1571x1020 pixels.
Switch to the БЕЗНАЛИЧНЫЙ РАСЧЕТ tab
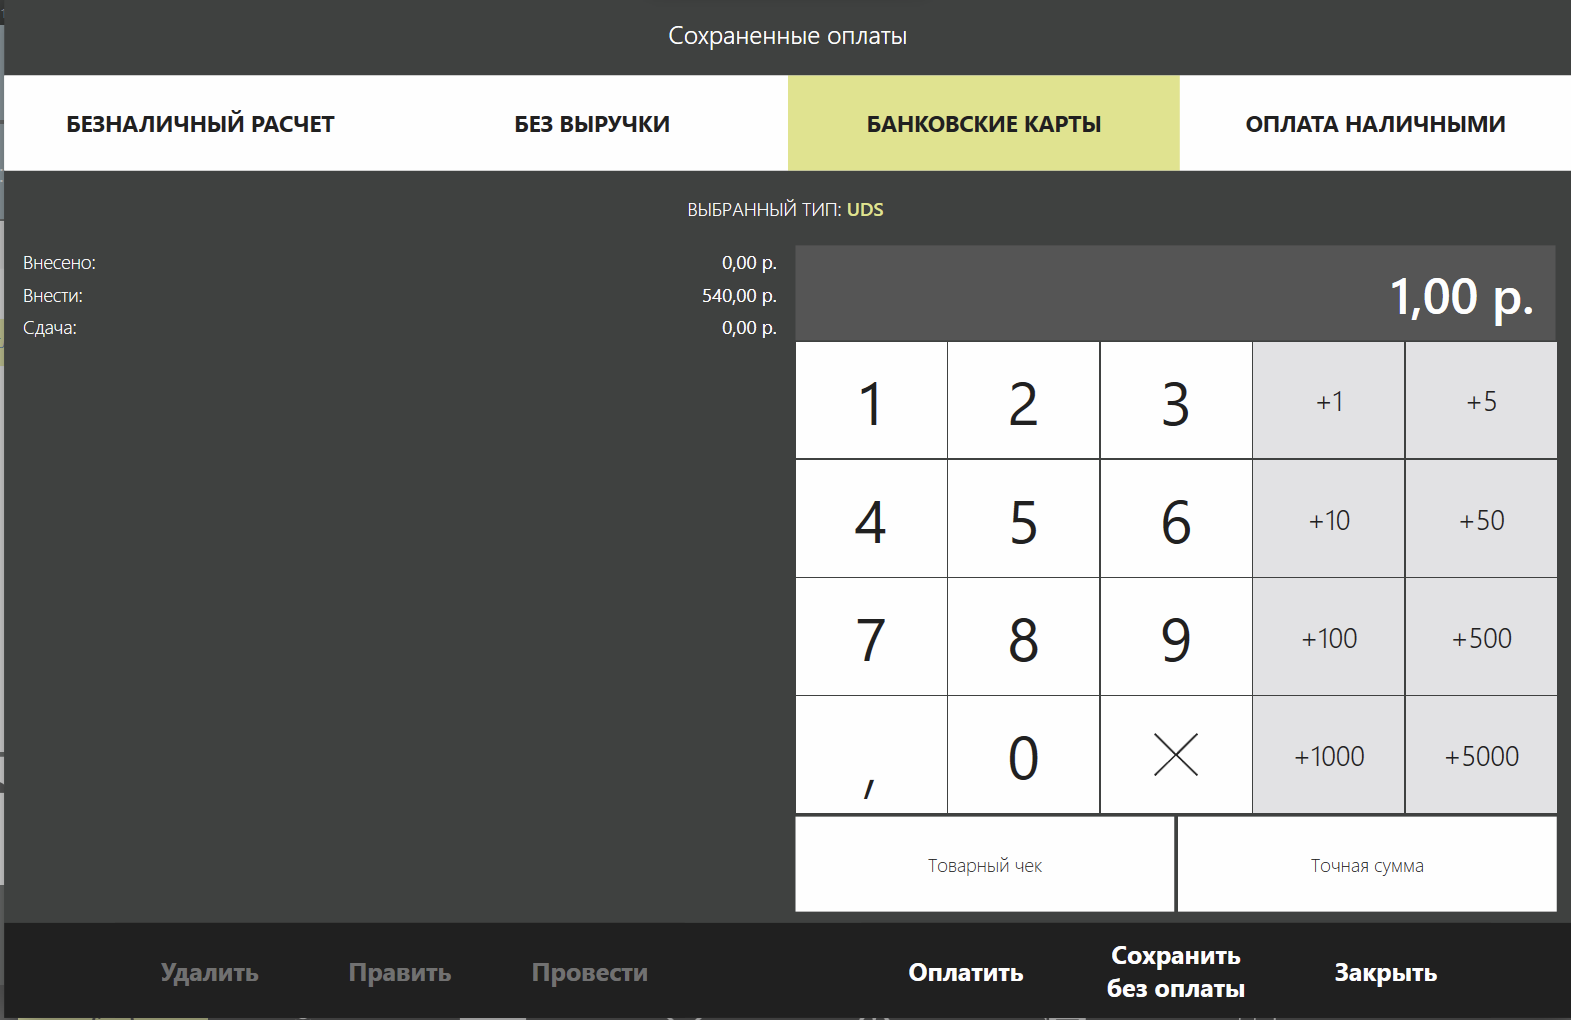(200, 123)
